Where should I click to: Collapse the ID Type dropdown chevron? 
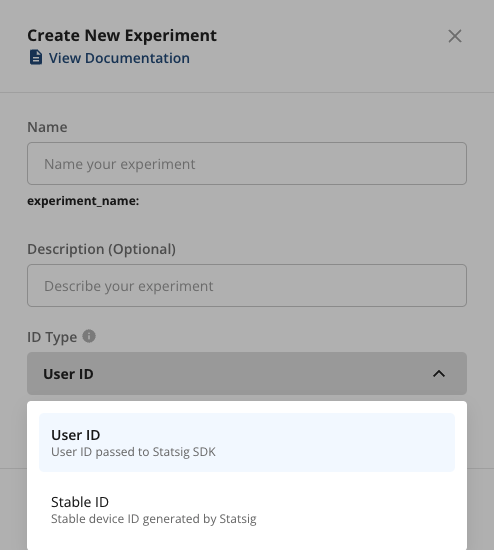tap(439, 374)
